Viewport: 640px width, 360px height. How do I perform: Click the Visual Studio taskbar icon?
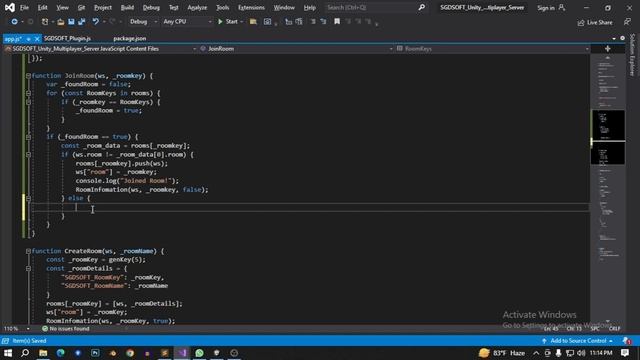[x=182, y=353]
